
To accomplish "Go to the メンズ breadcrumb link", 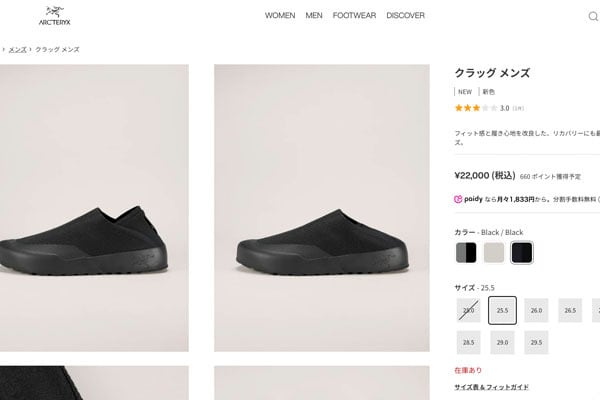I will point(18,49).
